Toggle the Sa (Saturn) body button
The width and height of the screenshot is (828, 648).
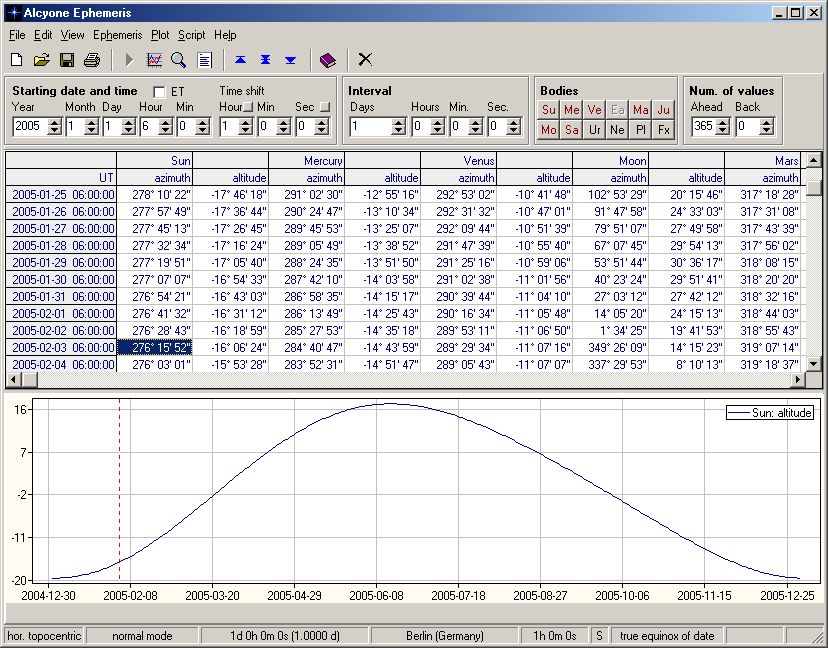(571, 130)
